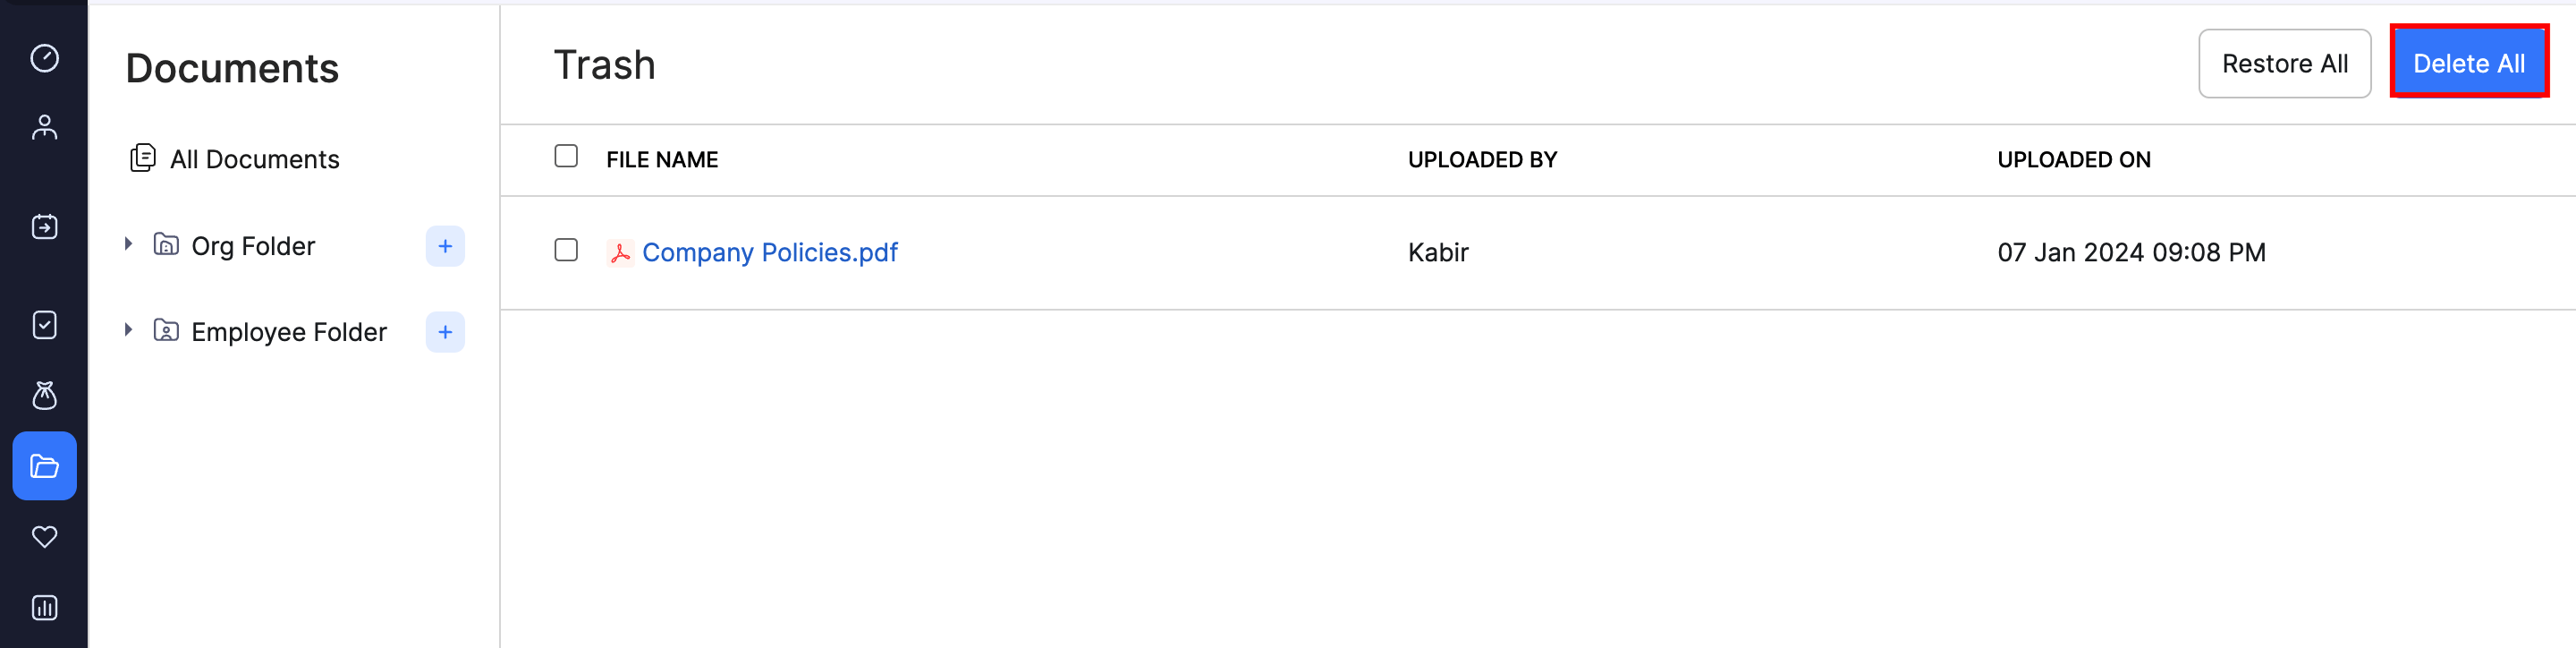Open the dashboard gauge icon in sidebar
The width and height of the screenshot is (2576, 648).
(44, 58)
